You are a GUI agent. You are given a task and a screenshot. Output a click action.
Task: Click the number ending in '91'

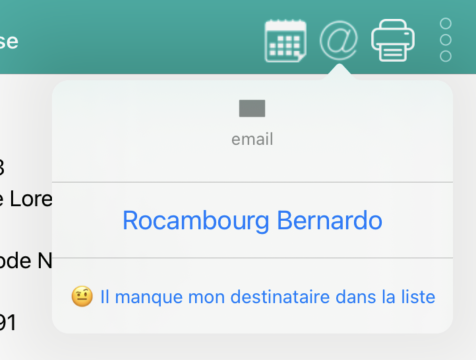(8, 323)
